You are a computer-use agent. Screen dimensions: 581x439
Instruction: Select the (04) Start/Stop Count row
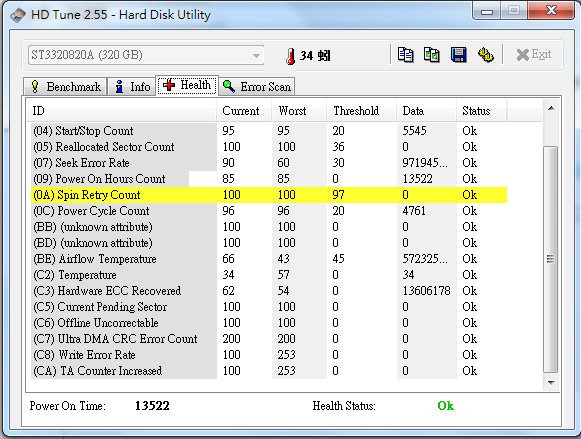(x=269, y=131)
